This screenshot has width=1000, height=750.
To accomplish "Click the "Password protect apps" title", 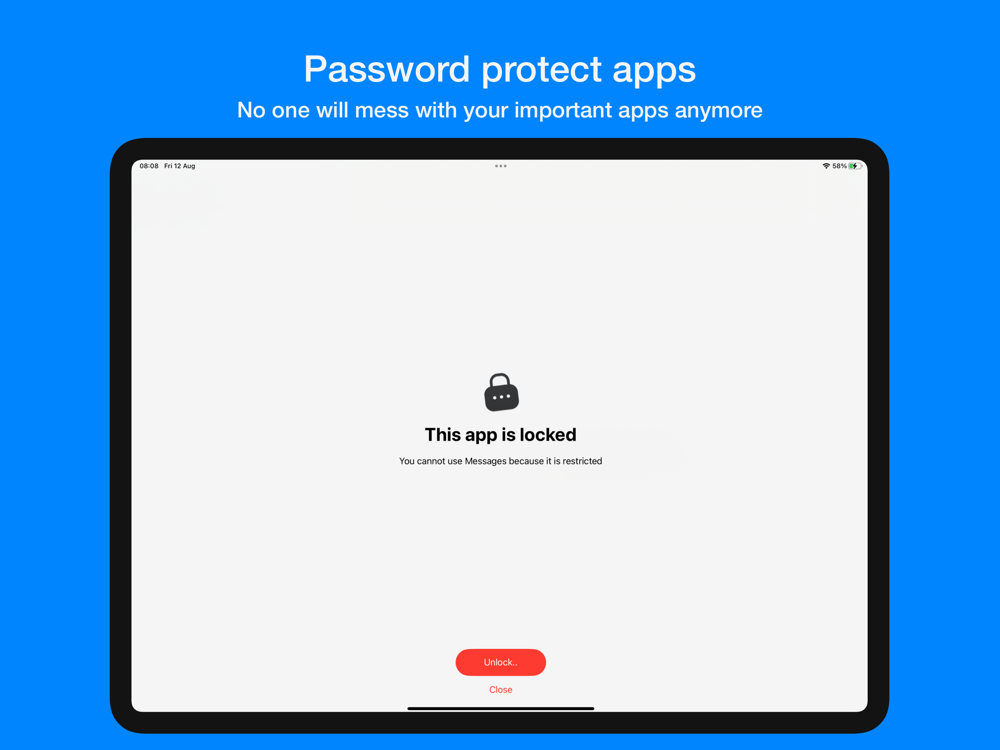I will coord(500,70).
